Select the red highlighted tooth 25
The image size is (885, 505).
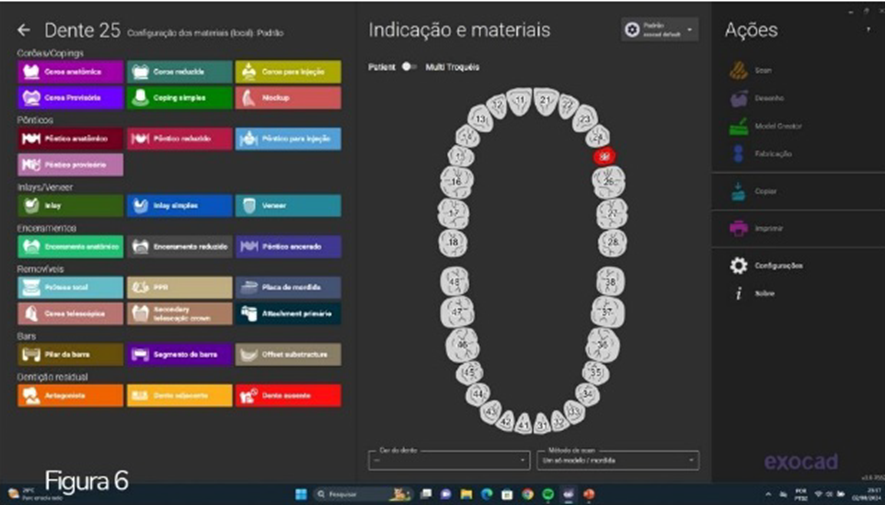click(603, 156)
